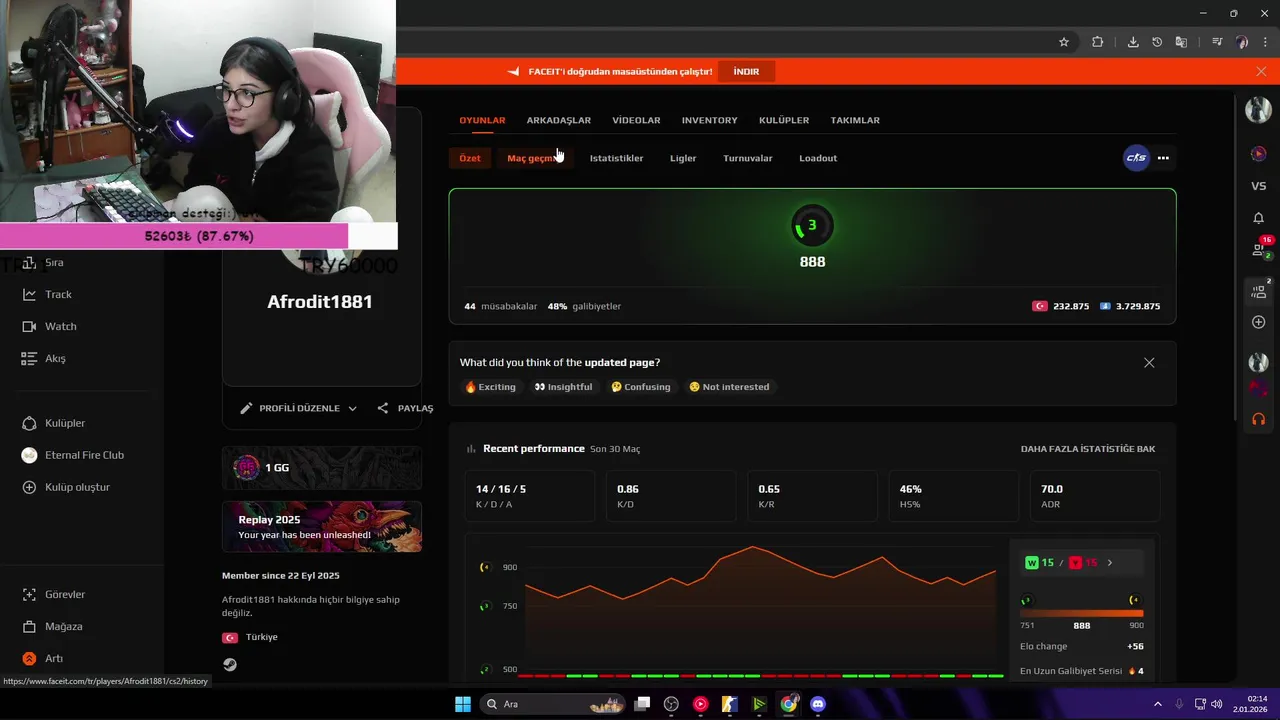The image size is (1280, 720).
Task: Open Mağaza in the sidebar
Action: pos(52,626)
